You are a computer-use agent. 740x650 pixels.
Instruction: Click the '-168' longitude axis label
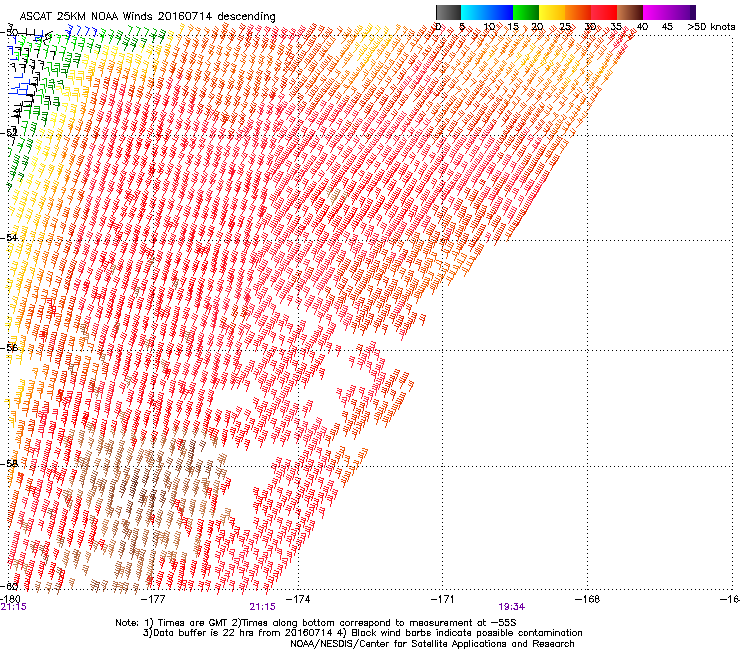pyautogui.click(x=588, y=599)
